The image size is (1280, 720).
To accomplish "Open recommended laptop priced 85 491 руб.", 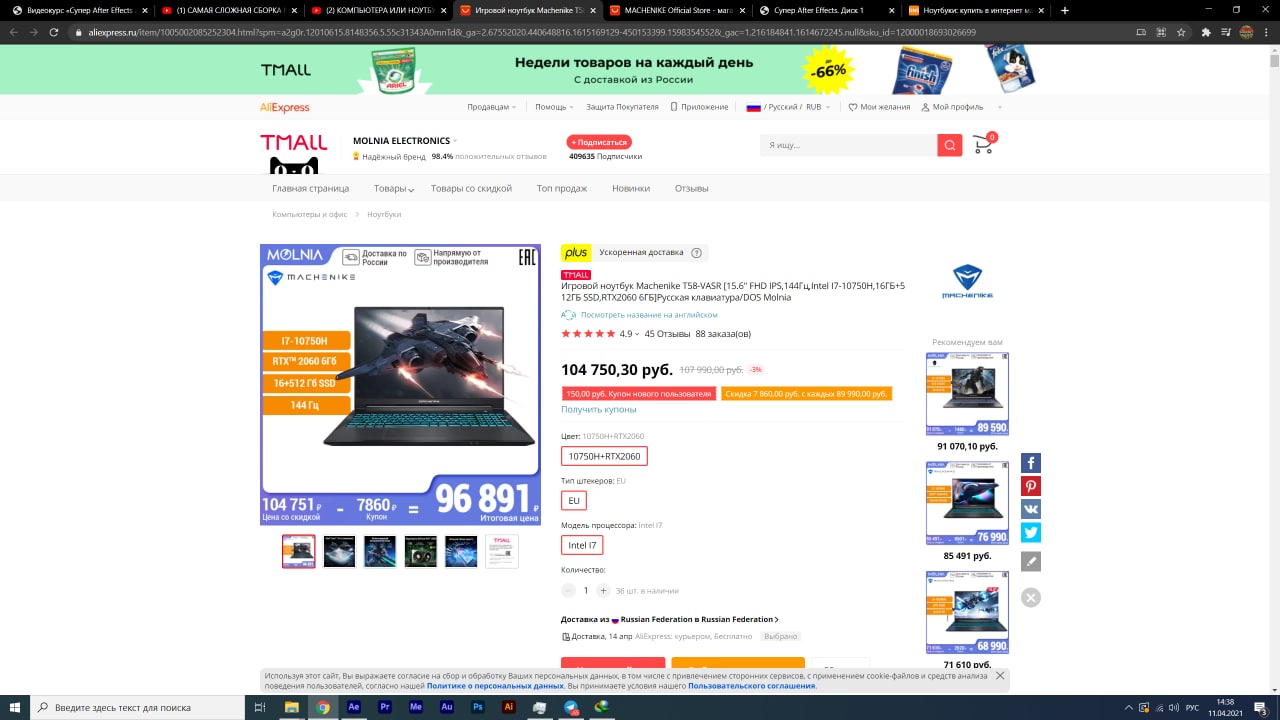I will click(967, 503).
